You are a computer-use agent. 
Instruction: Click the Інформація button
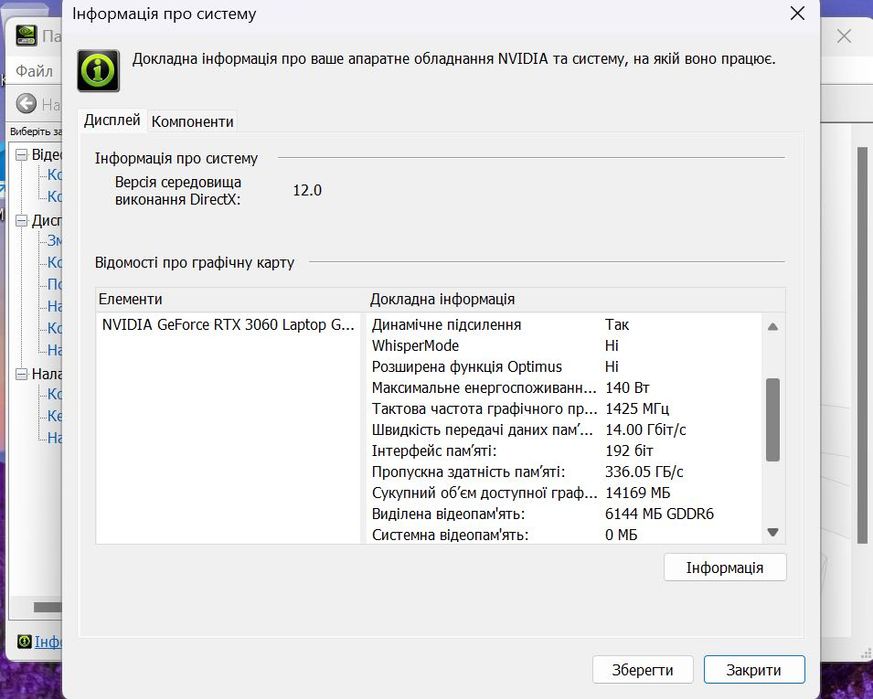pos(725,568)
